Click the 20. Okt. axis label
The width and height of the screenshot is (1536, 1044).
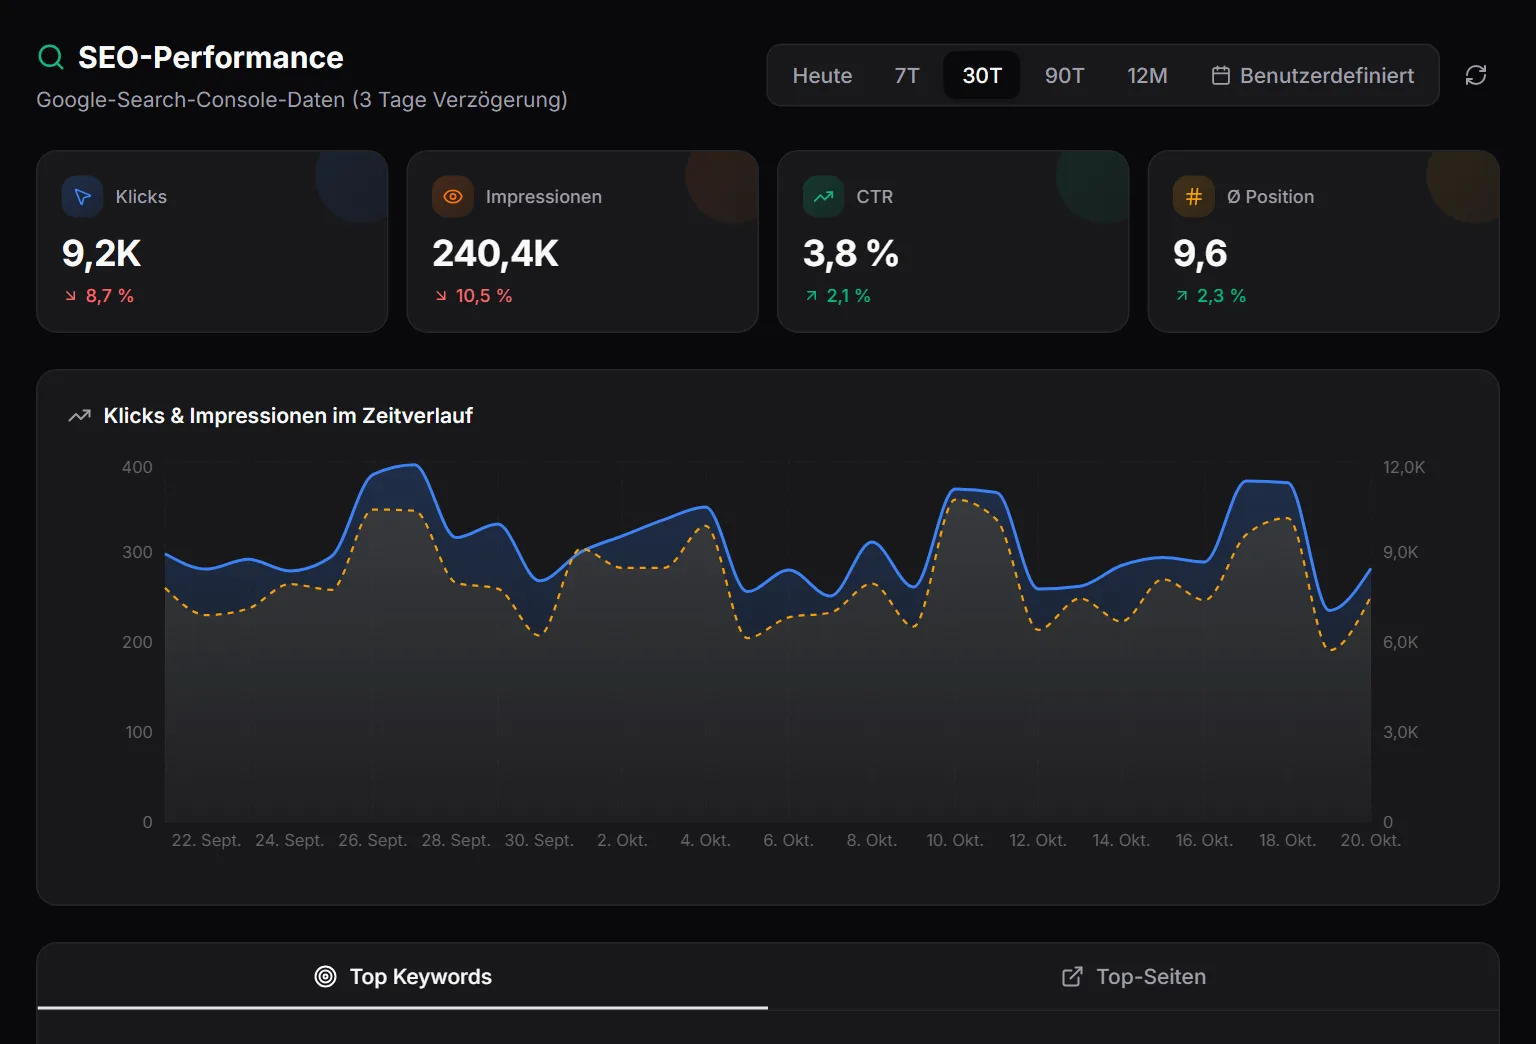click(1371, 841)
